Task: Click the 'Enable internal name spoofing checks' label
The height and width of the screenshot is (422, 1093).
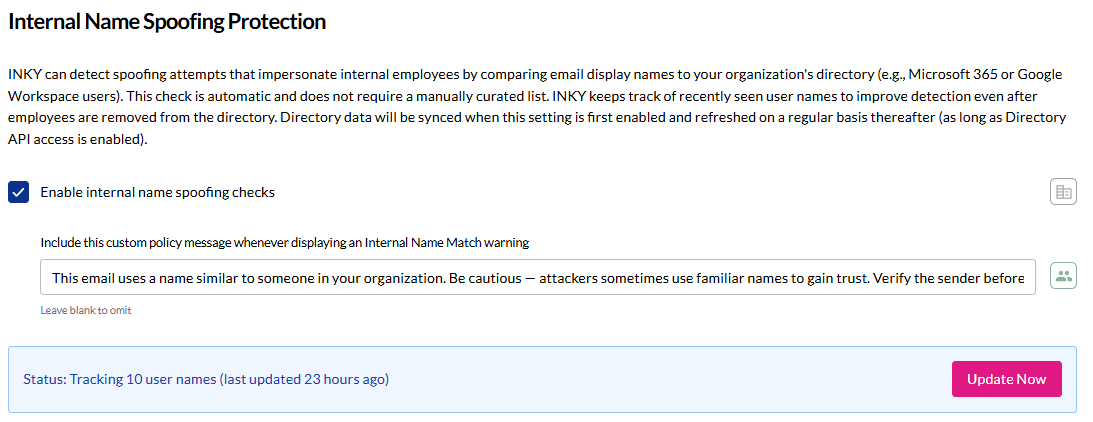Action: coord(157,192)
